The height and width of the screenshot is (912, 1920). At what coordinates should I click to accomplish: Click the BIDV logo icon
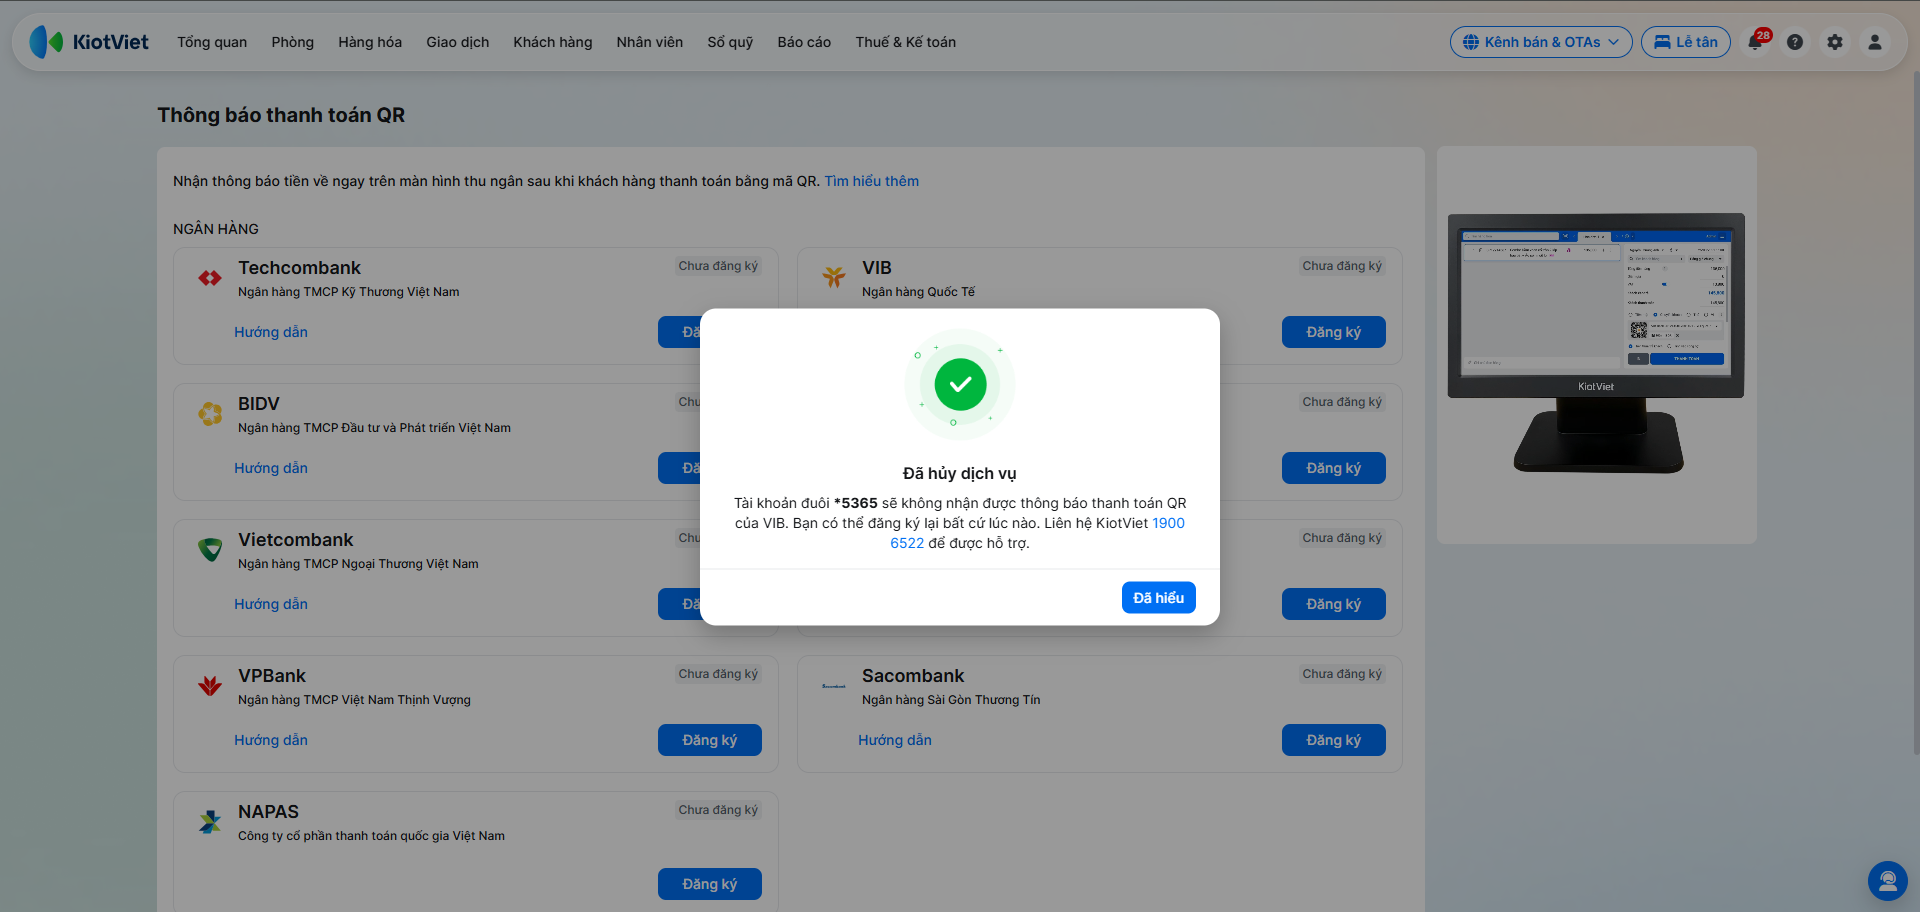[210, 413]
